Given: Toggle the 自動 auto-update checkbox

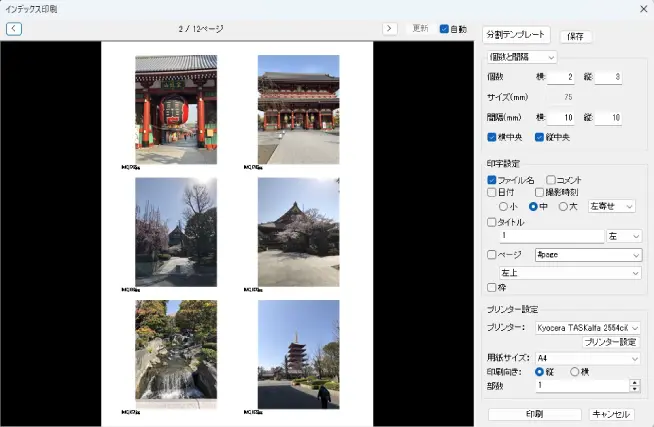Looking at the screenshot, I should click(444, 29).
